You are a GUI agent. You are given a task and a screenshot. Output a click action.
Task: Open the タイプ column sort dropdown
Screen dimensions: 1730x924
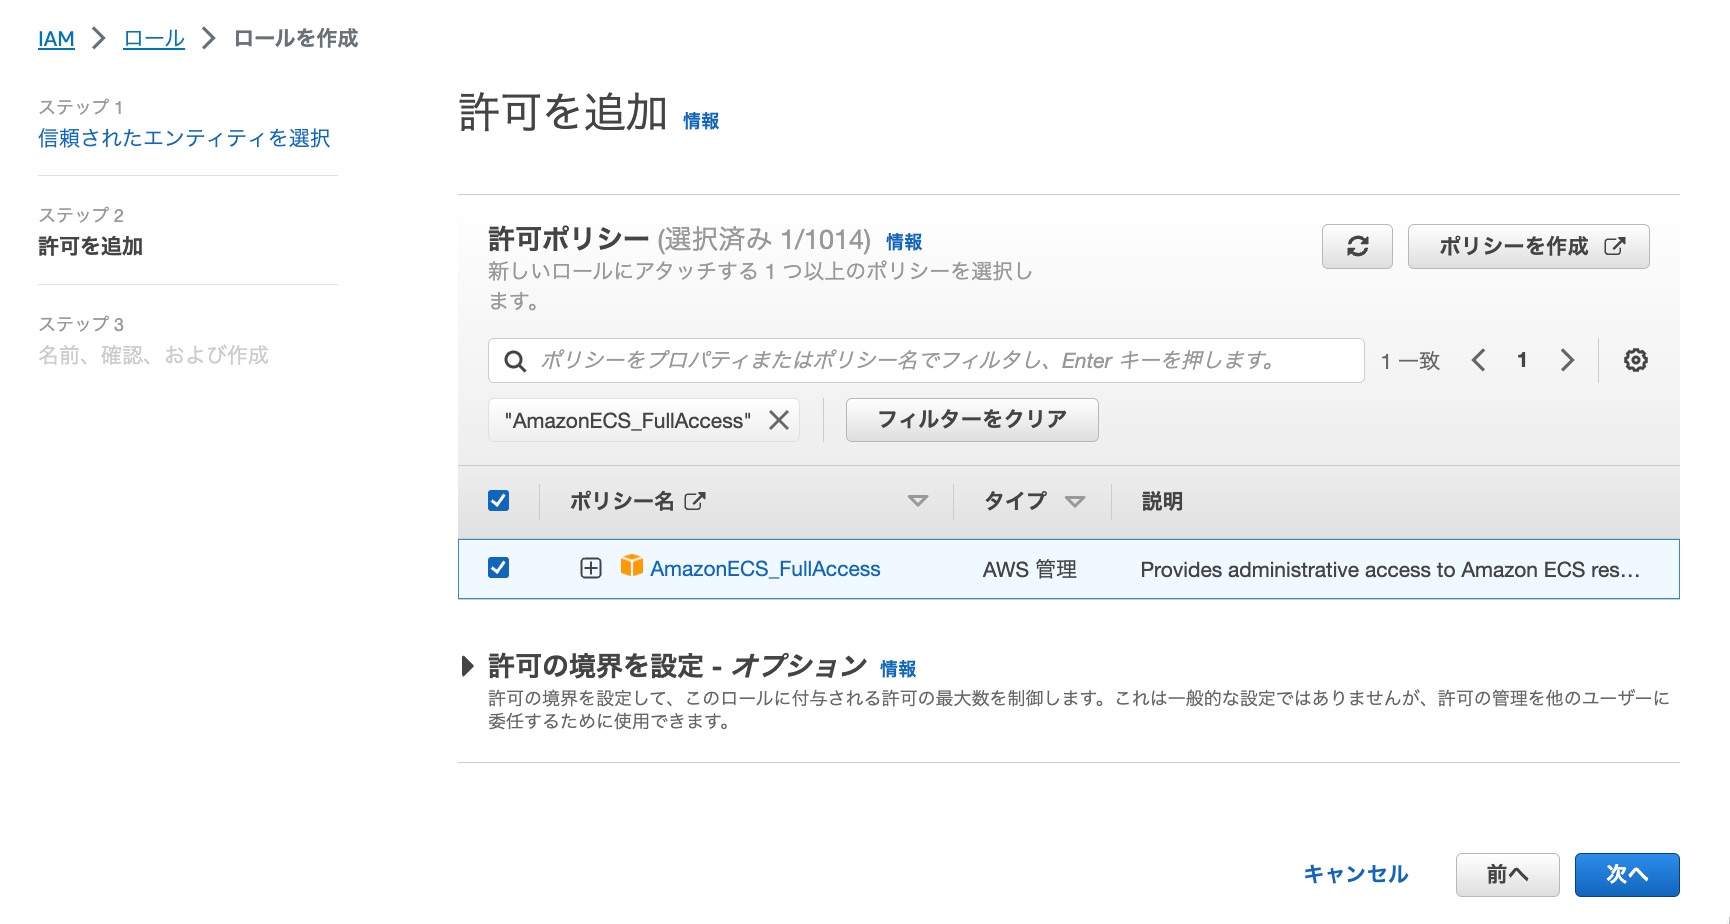coord(1075,500)
